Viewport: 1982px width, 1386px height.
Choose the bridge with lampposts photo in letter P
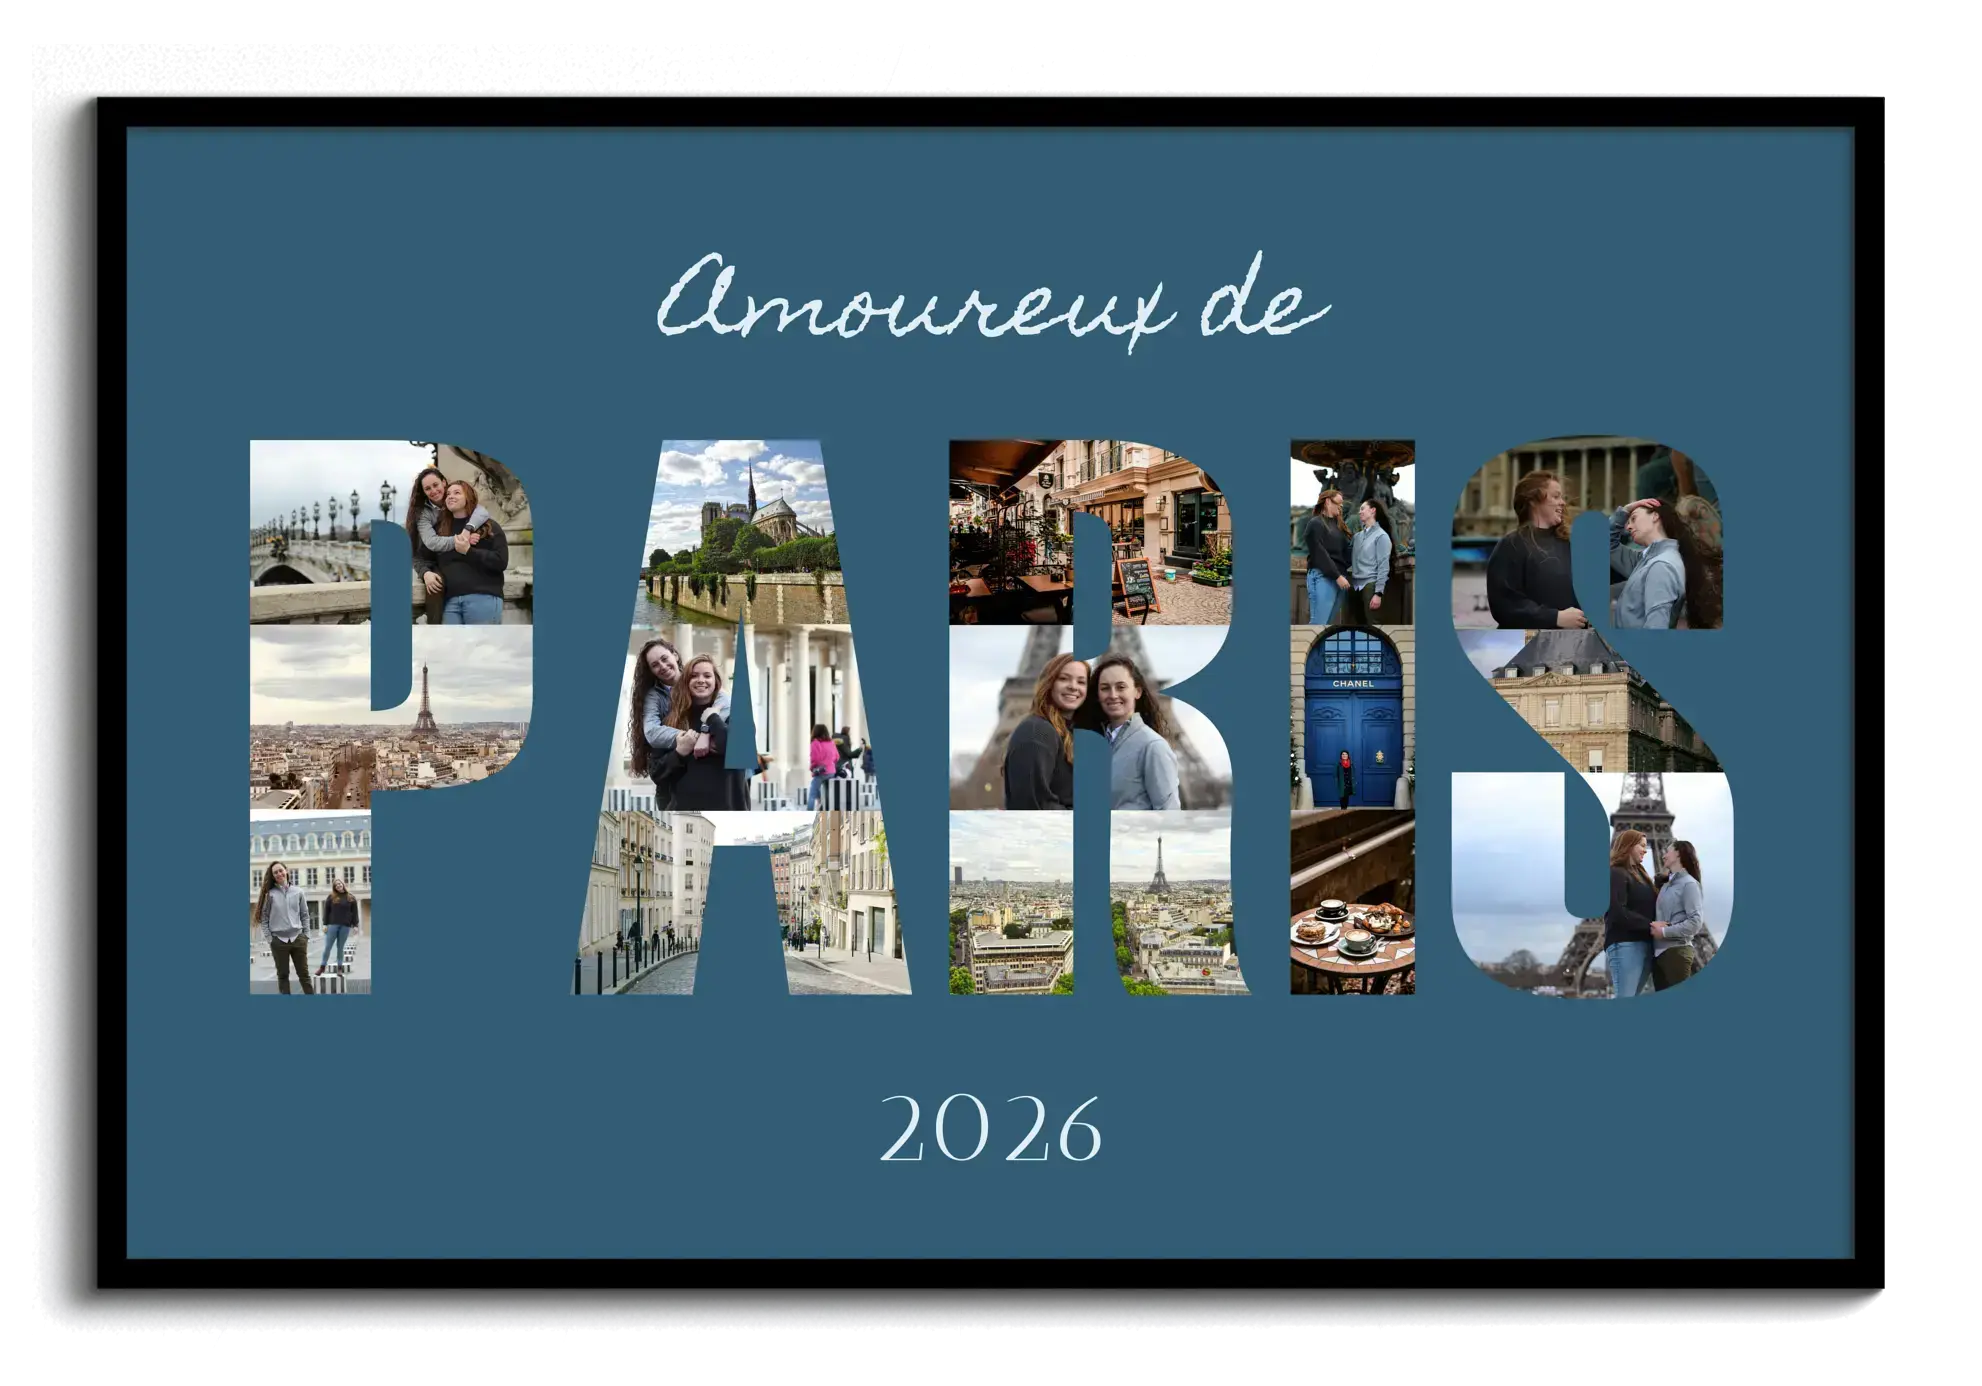point(391,532)
